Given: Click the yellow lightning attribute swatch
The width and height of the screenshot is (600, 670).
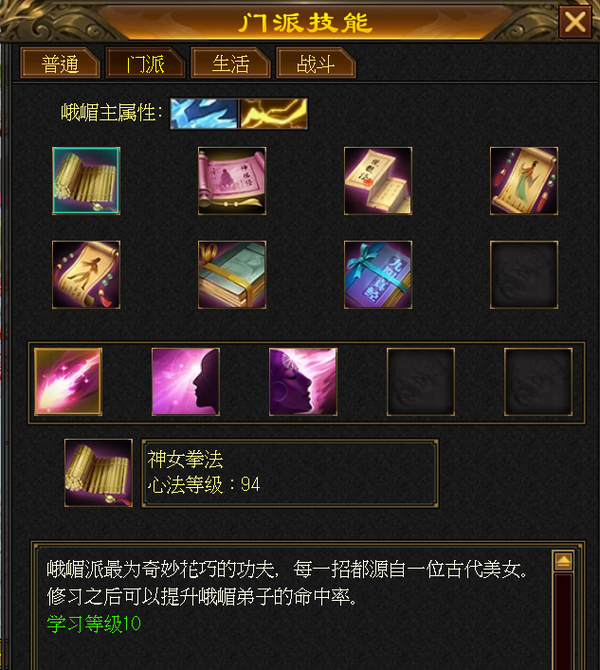Looking at the screenshot, I should [x=274, y=114].
